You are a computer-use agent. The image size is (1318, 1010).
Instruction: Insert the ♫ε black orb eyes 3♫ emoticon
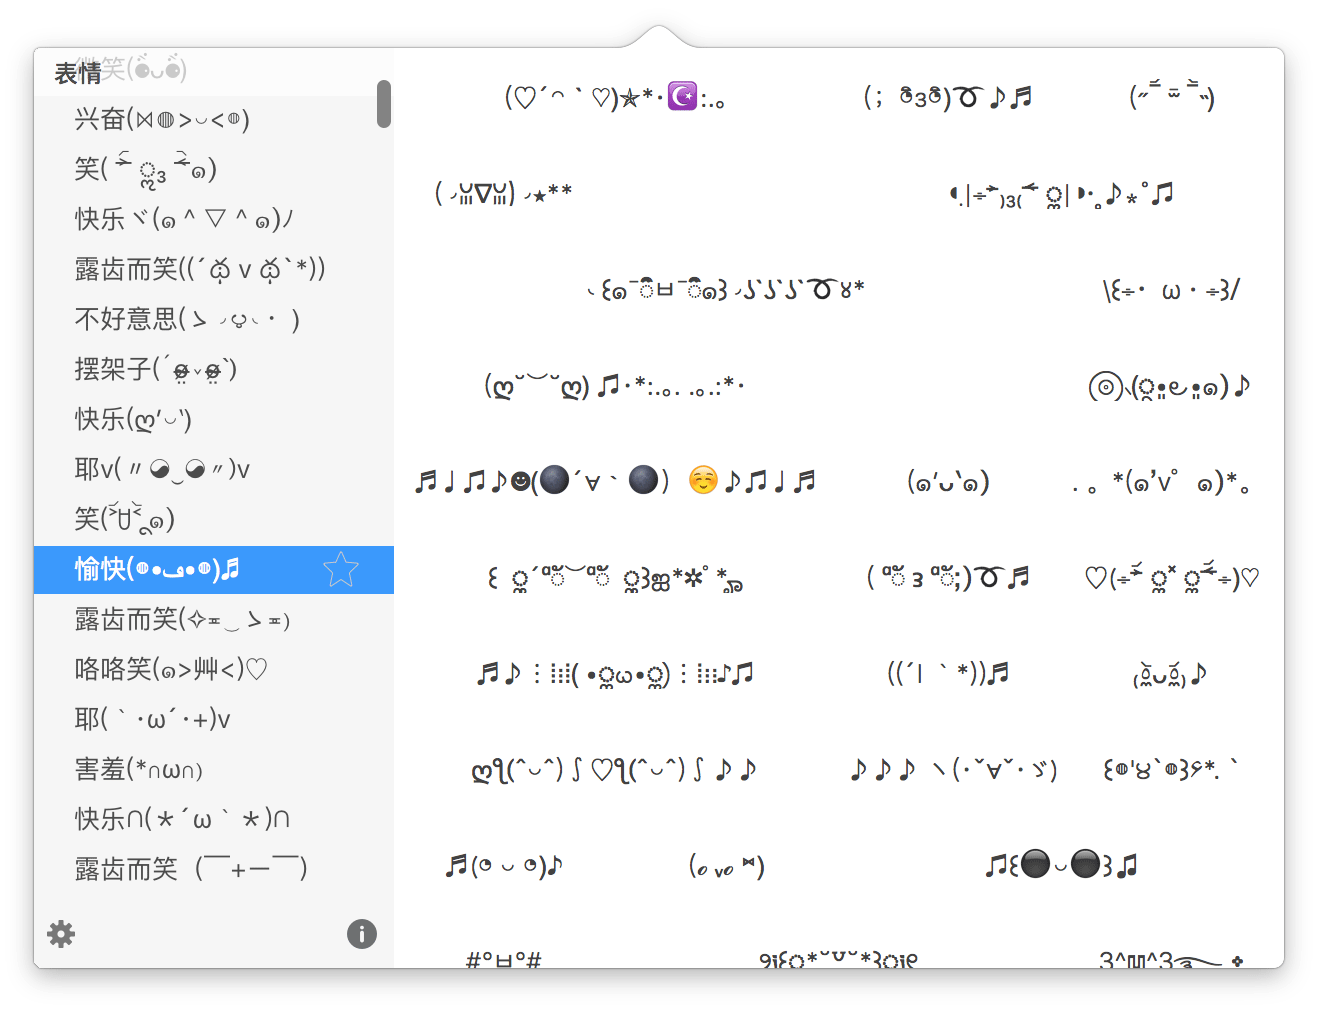[1061, 864]
